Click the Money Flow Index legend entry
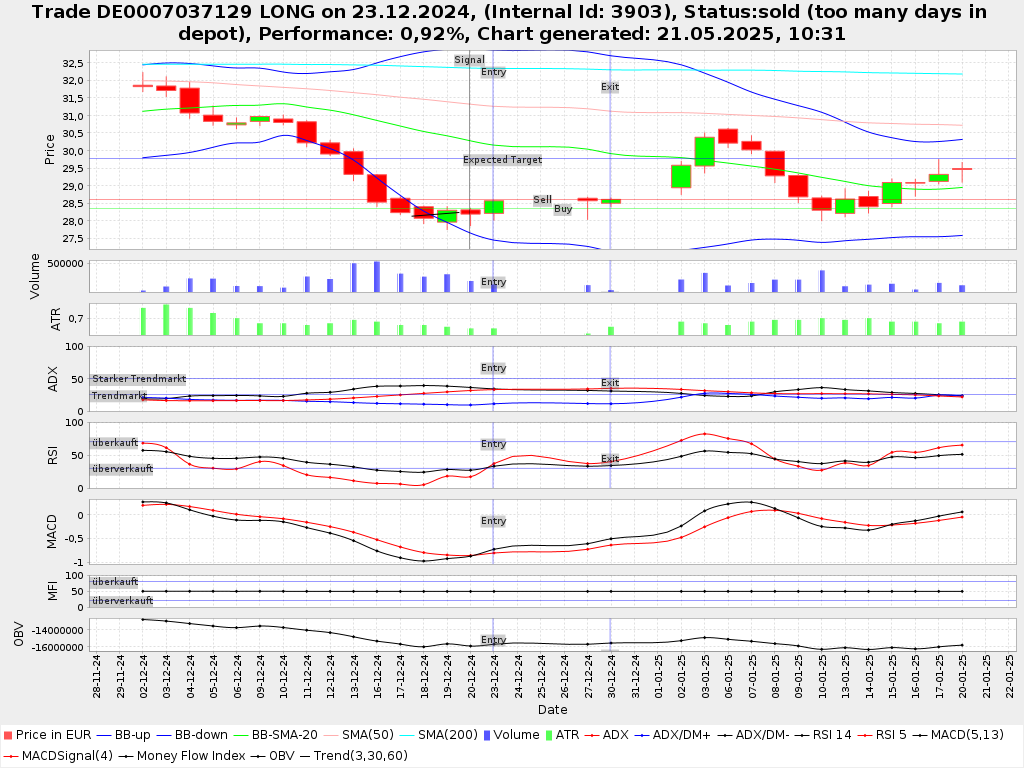 point(191,755)
